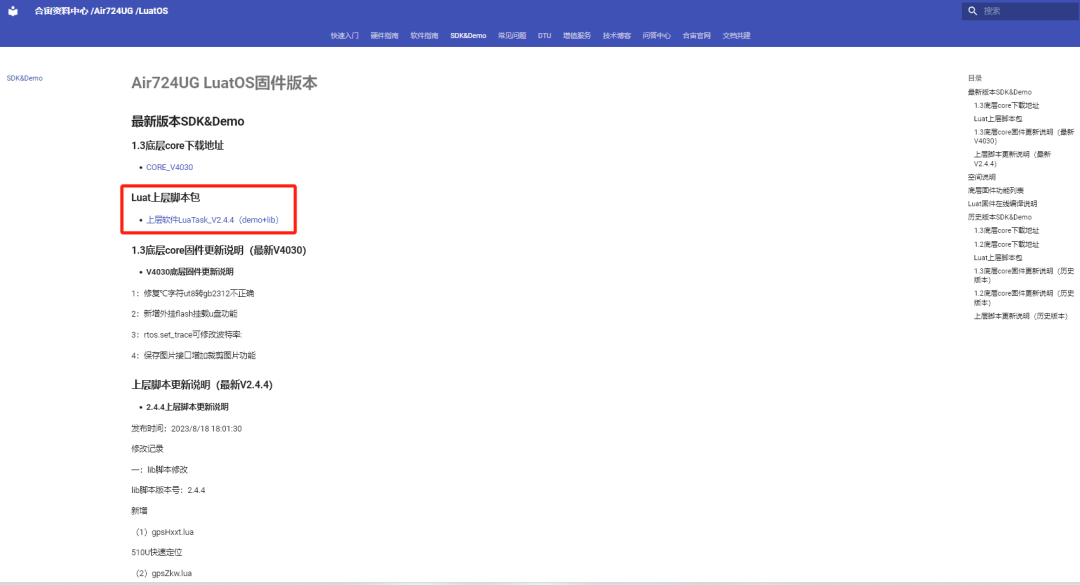This screenshot has height=585, width=1080.
Task: Jump to Luat固件在线编译说明 in contents
Action: [1002, 204]
